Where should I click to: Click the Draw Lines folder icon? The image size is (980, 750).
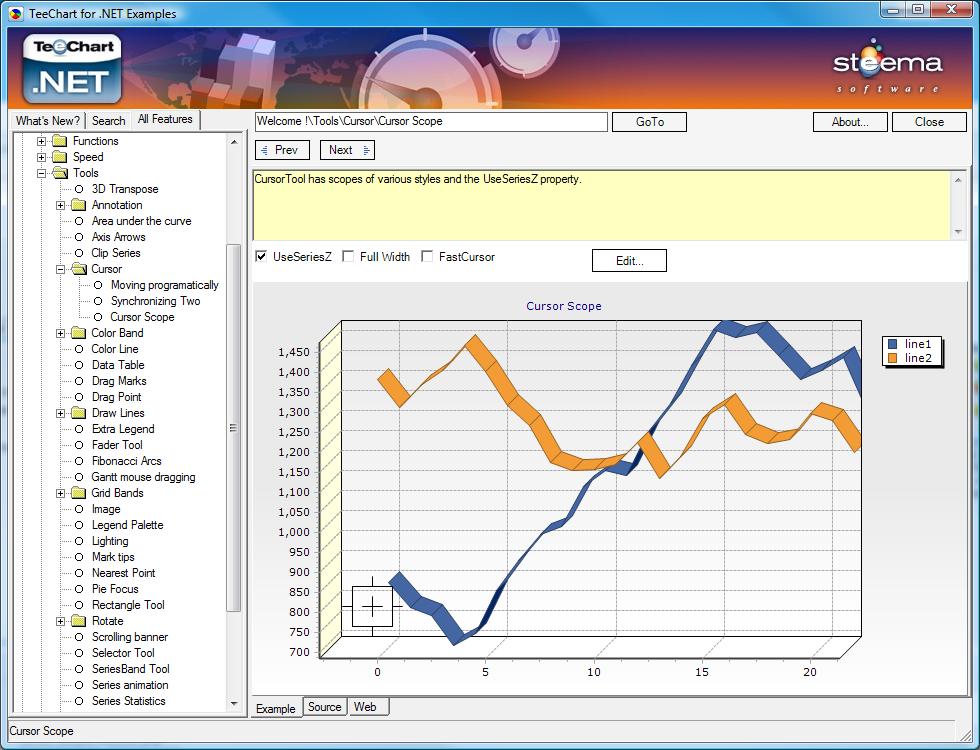click(x=79, y=413)
